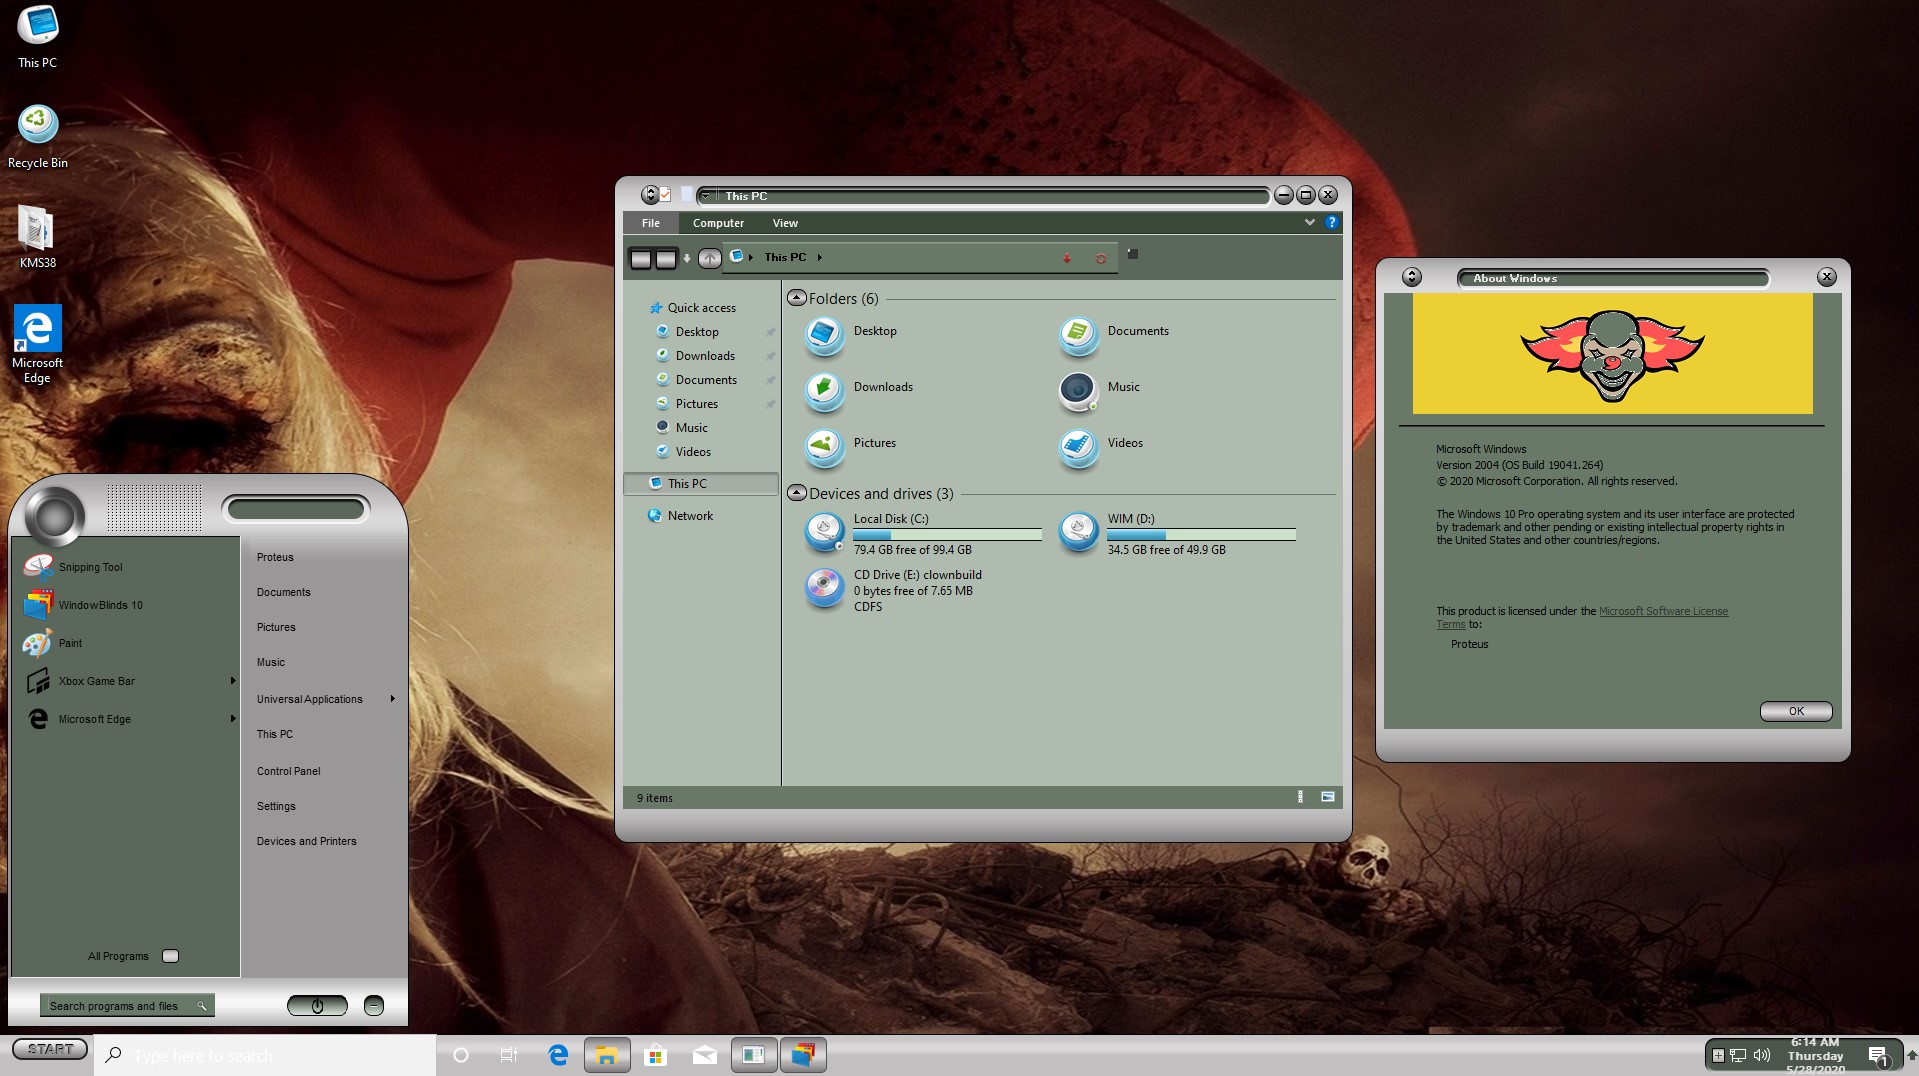The width and height of the screenshot is (1919, 1076).
Task: Click the Up one level arrow button
Action: (x=709, y=258)
